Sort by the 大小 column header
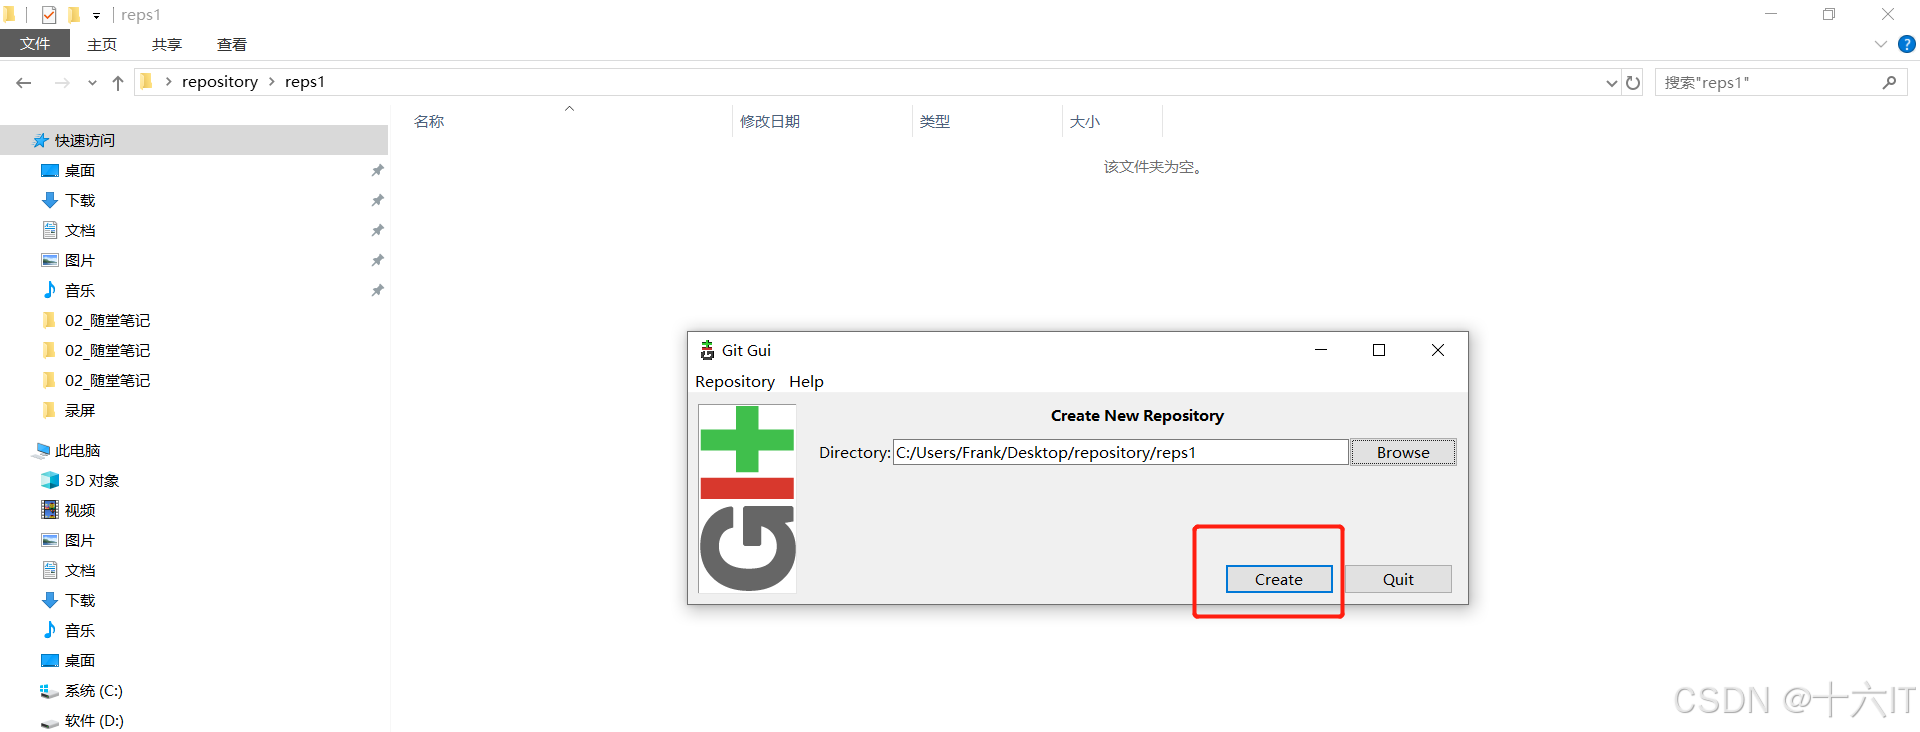 1085,121
